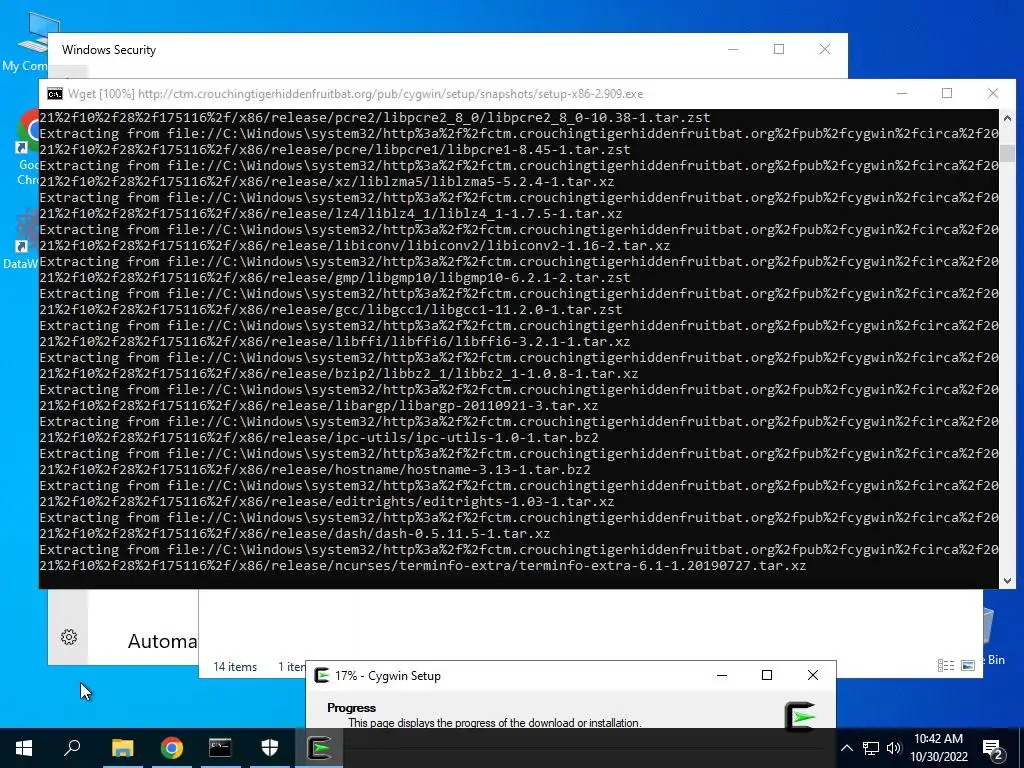Click the dash-0.5.11.5-1.tar.xz console line

(295, 534)
